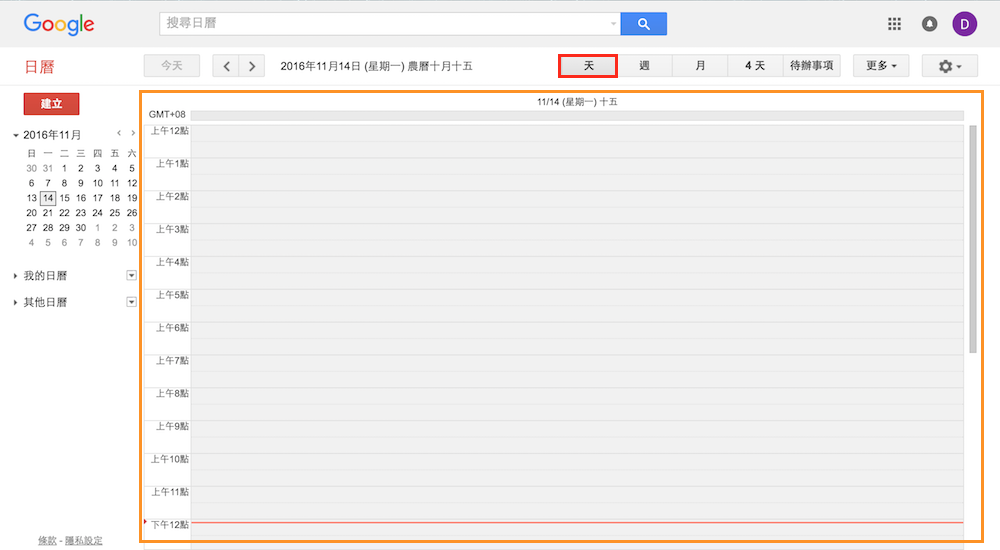Go to previous day arrow in toolbar
Viewport: 1000px width, 550px height.
tap(227, 66)
